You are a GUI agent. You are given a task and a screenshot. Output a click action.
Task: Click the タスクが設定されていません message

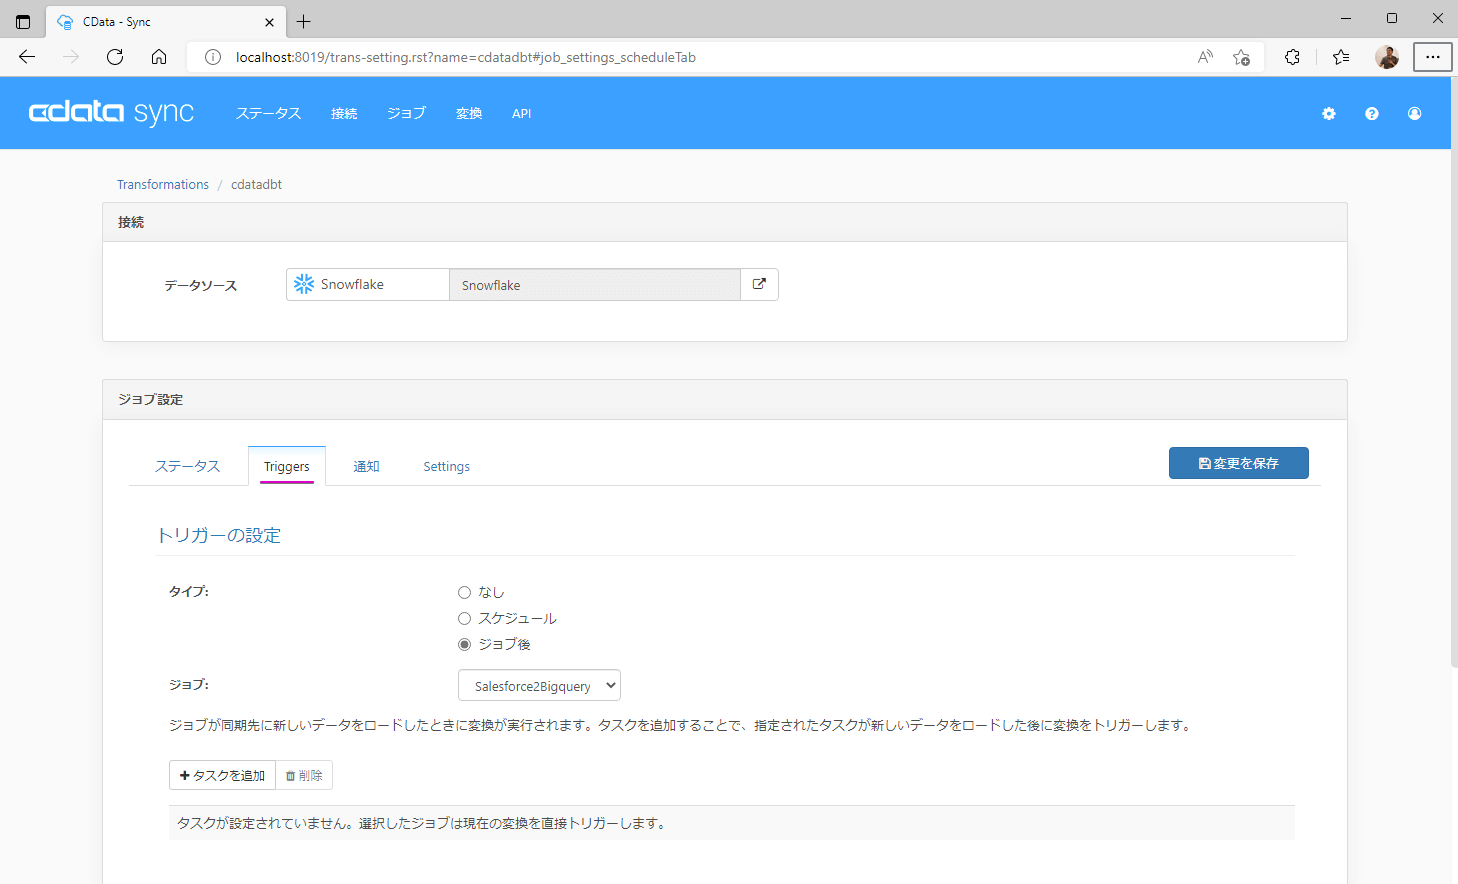pyautogui.click(x=421, y=823)
